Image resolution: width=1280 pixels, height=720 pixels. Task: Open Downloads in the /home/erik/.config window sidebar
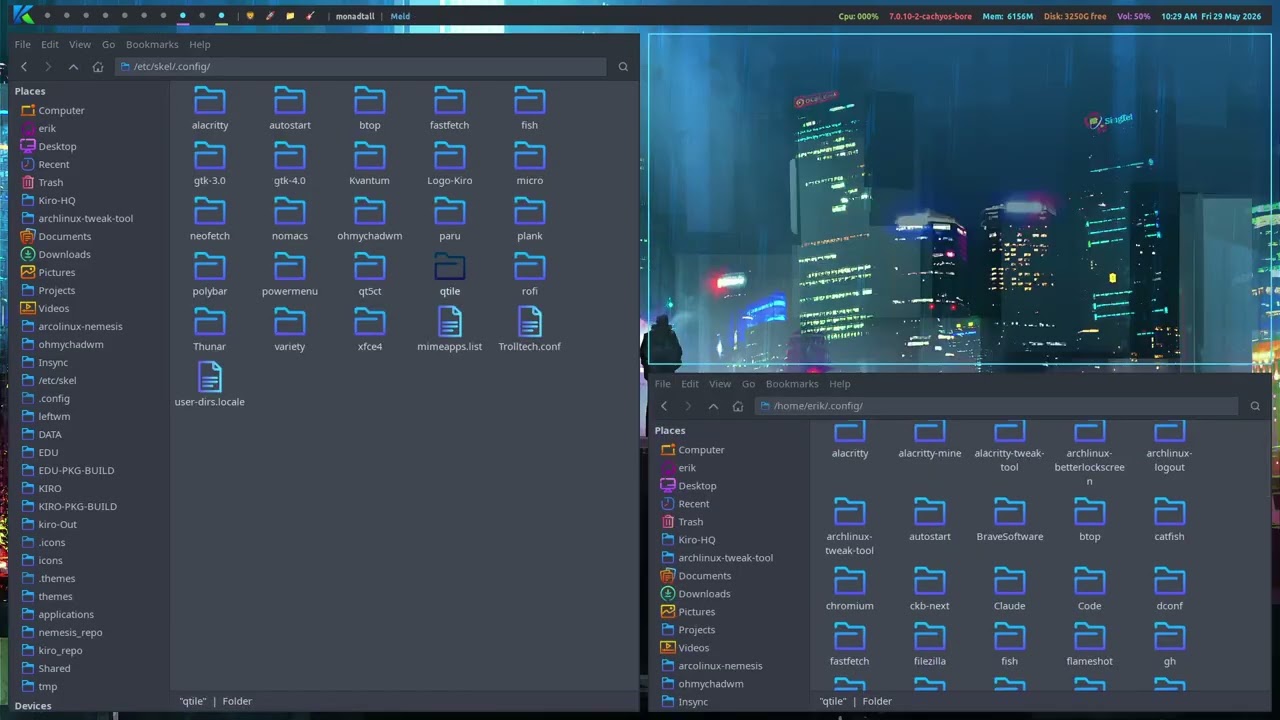[x=704, y=594]
